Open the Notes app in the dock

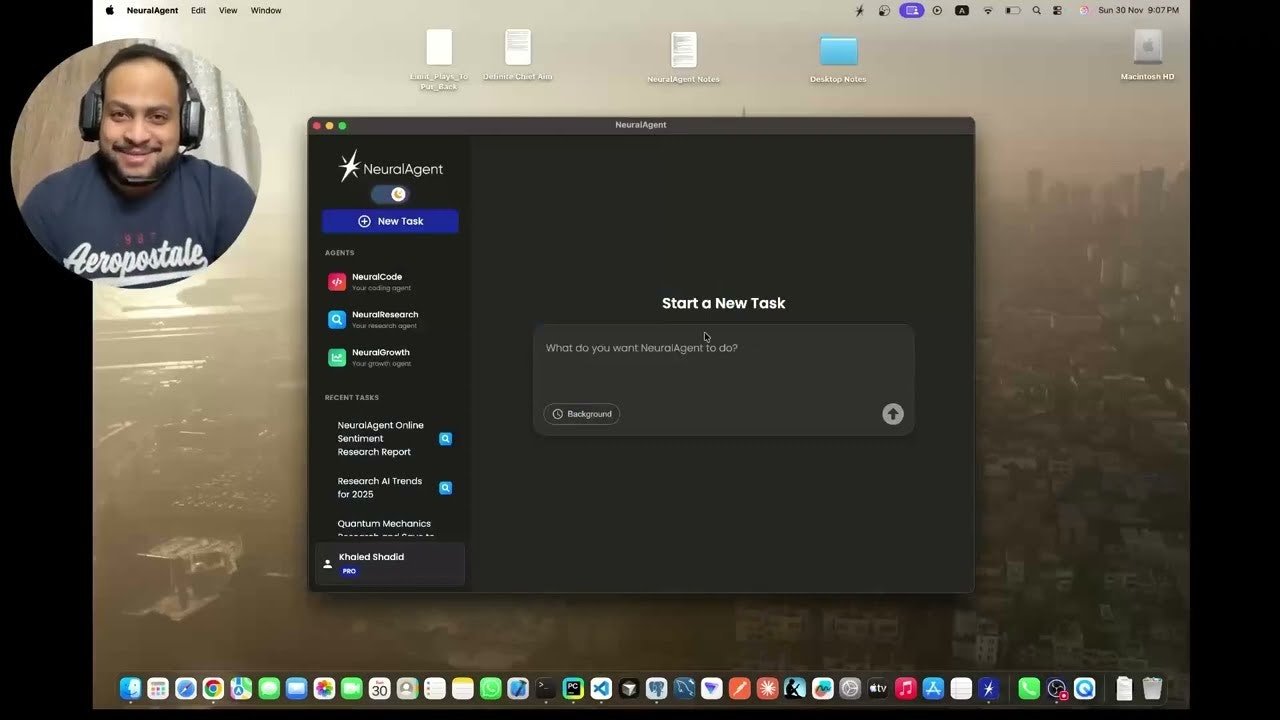point(462,688)
